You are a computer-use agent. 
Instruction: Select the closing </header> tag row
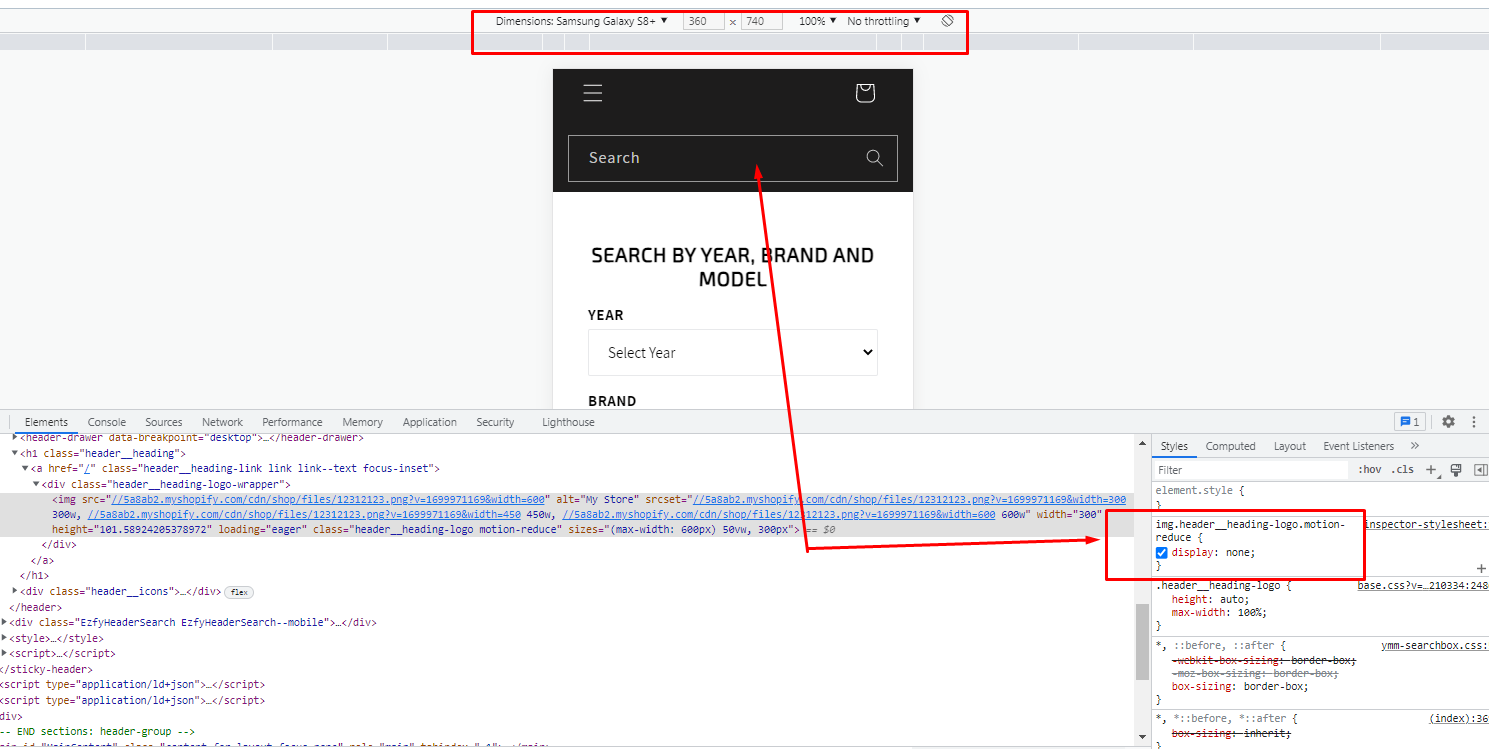[x=36, y=607]
